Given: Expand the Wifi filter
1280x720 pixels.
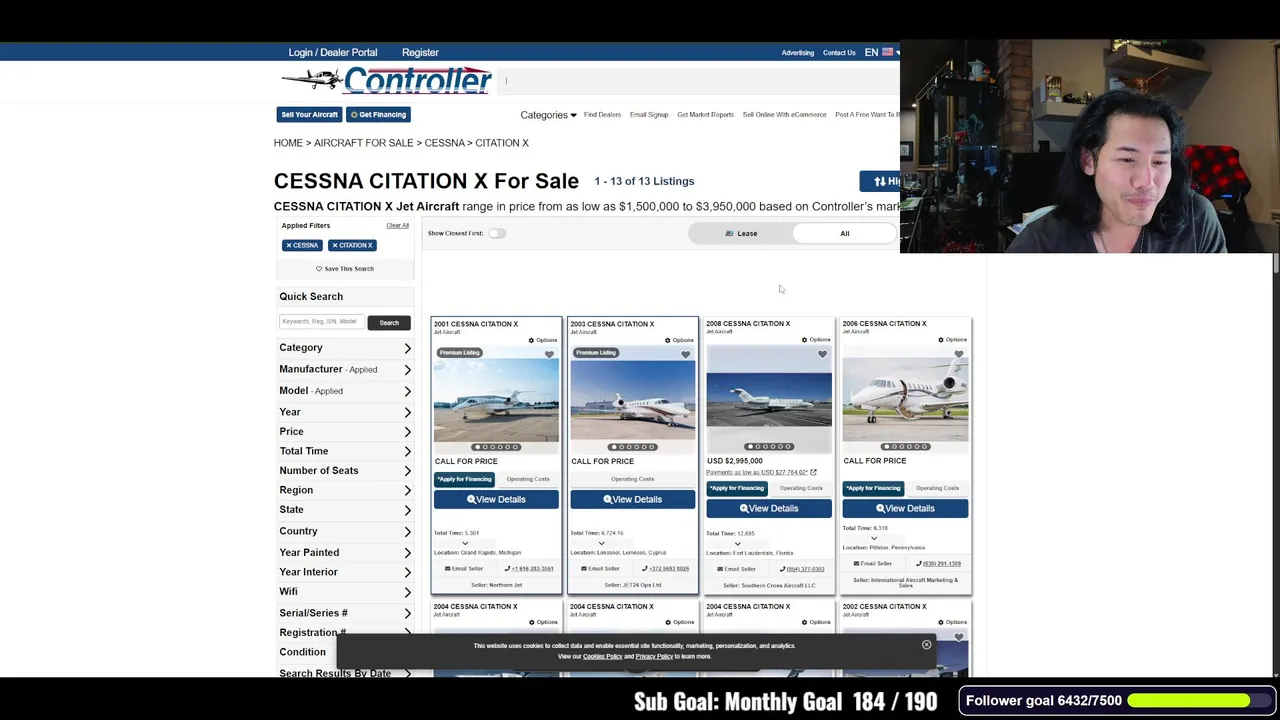Looking at the screenshot, I should tap(345, 592).
